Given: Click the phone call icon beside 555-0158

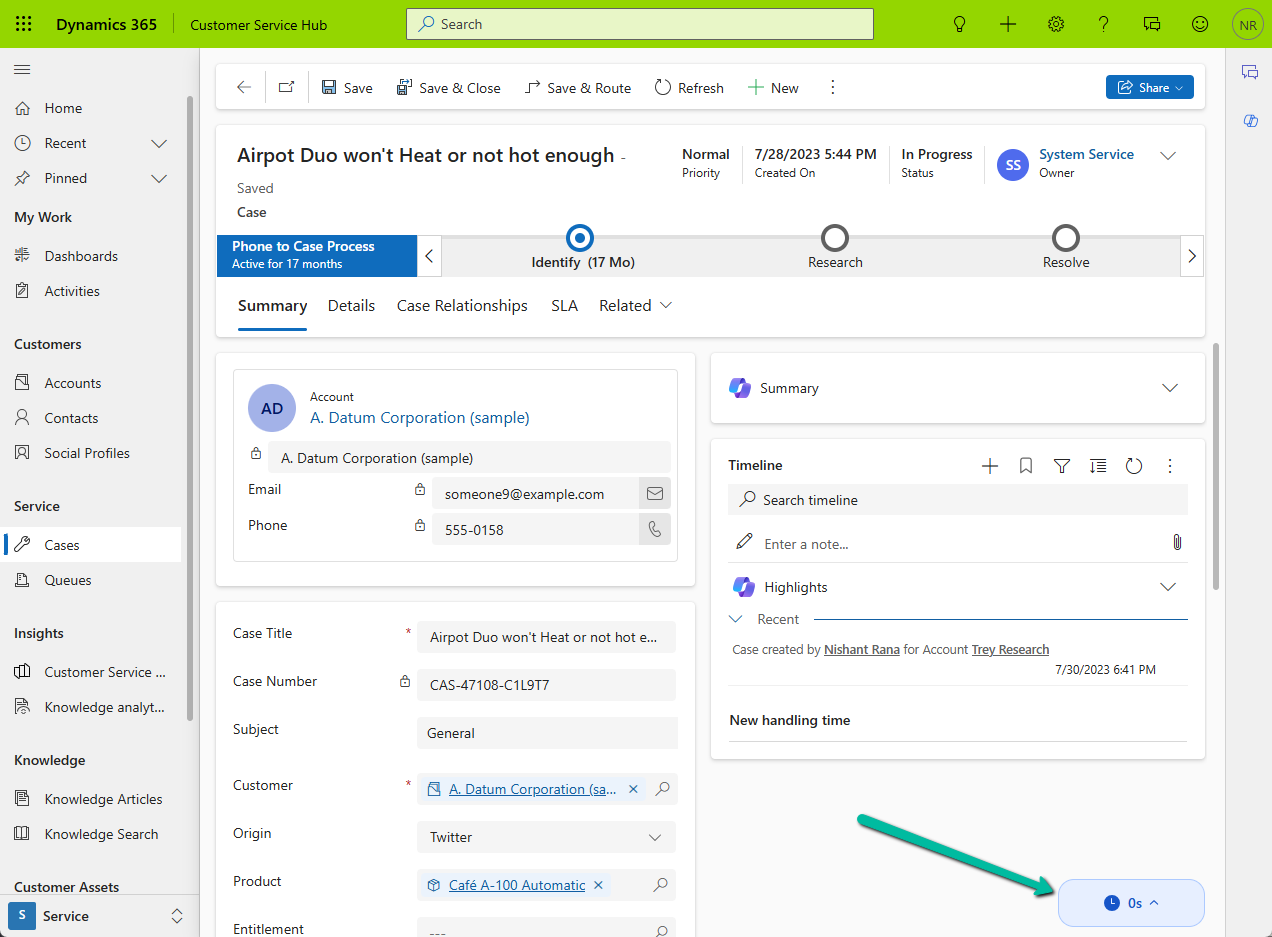Looking at the screenshot, I should (x=655, y=530).
